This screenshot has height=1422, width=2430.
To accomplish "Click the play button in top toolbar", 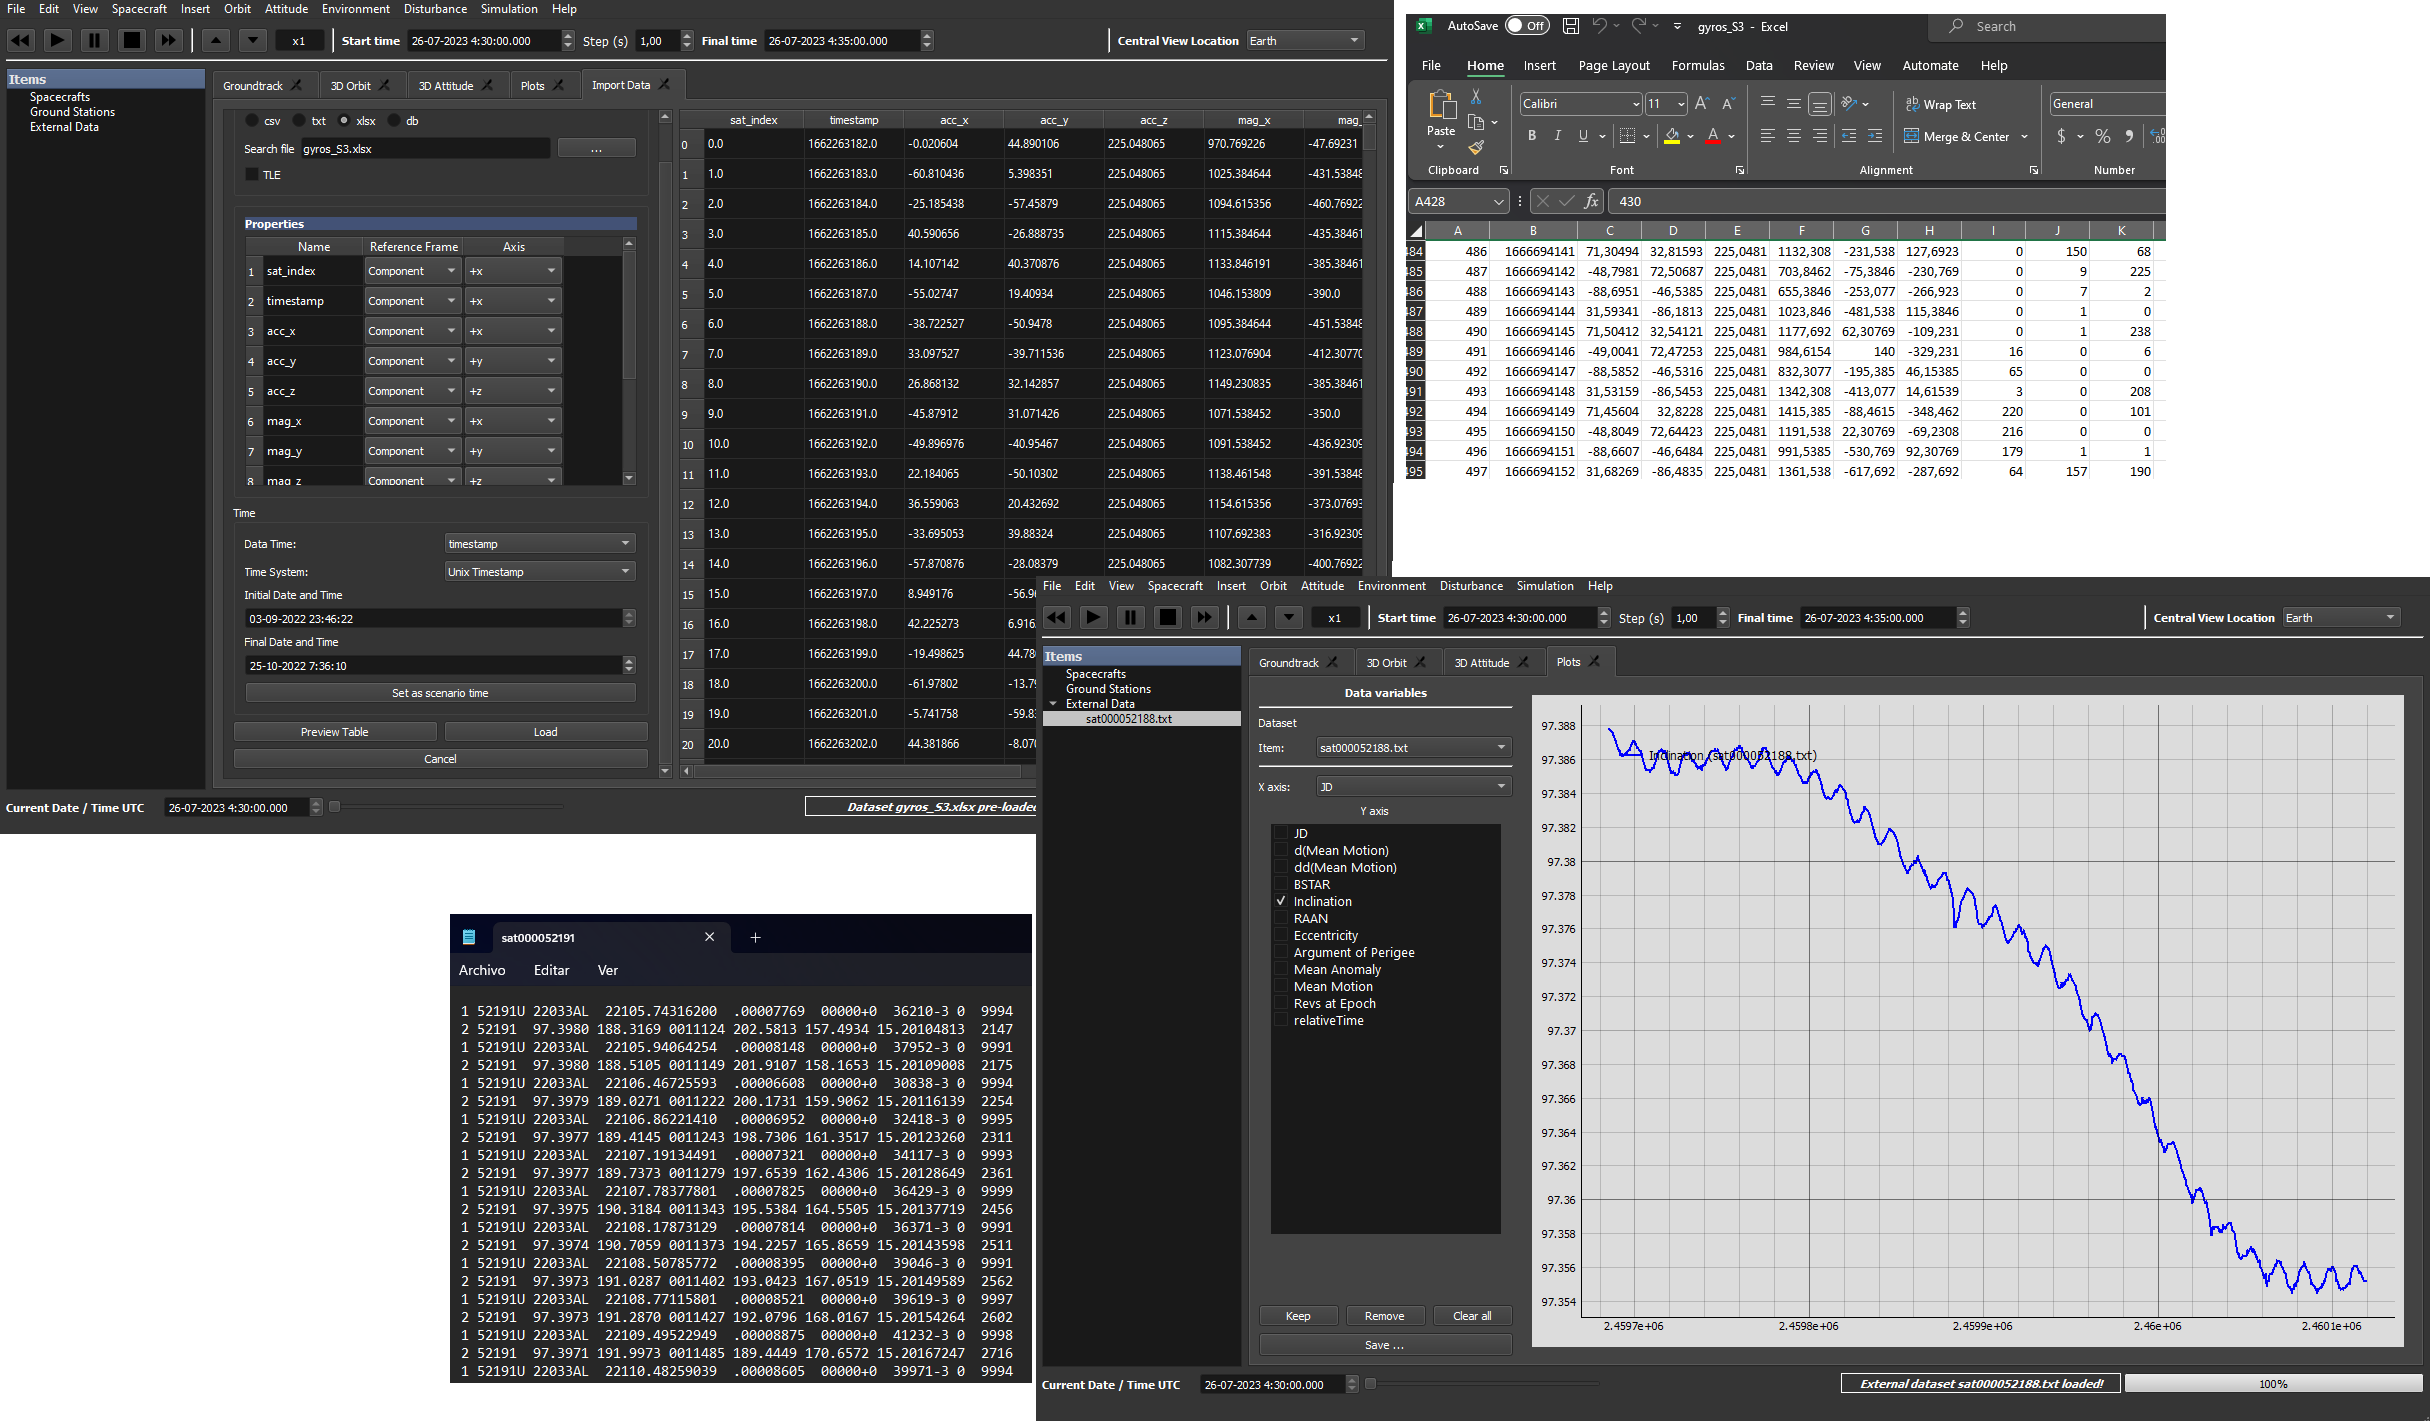I will click(x=57, y=41).
